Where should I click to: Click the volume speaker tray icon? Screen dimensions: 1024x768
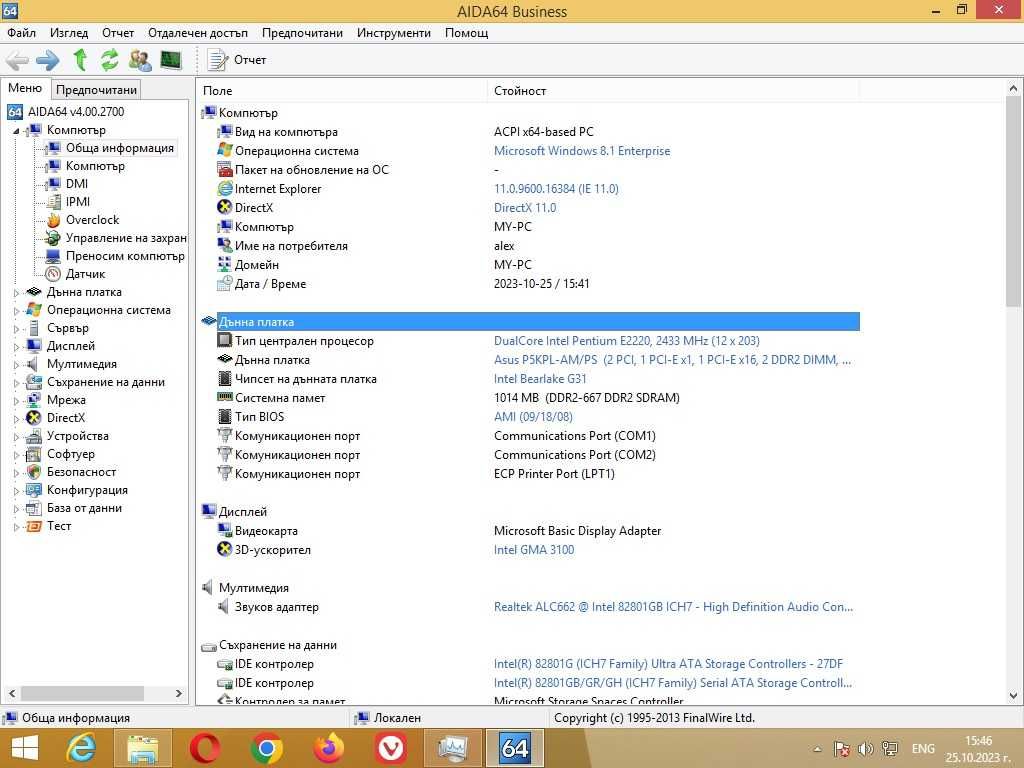(866, 749)
